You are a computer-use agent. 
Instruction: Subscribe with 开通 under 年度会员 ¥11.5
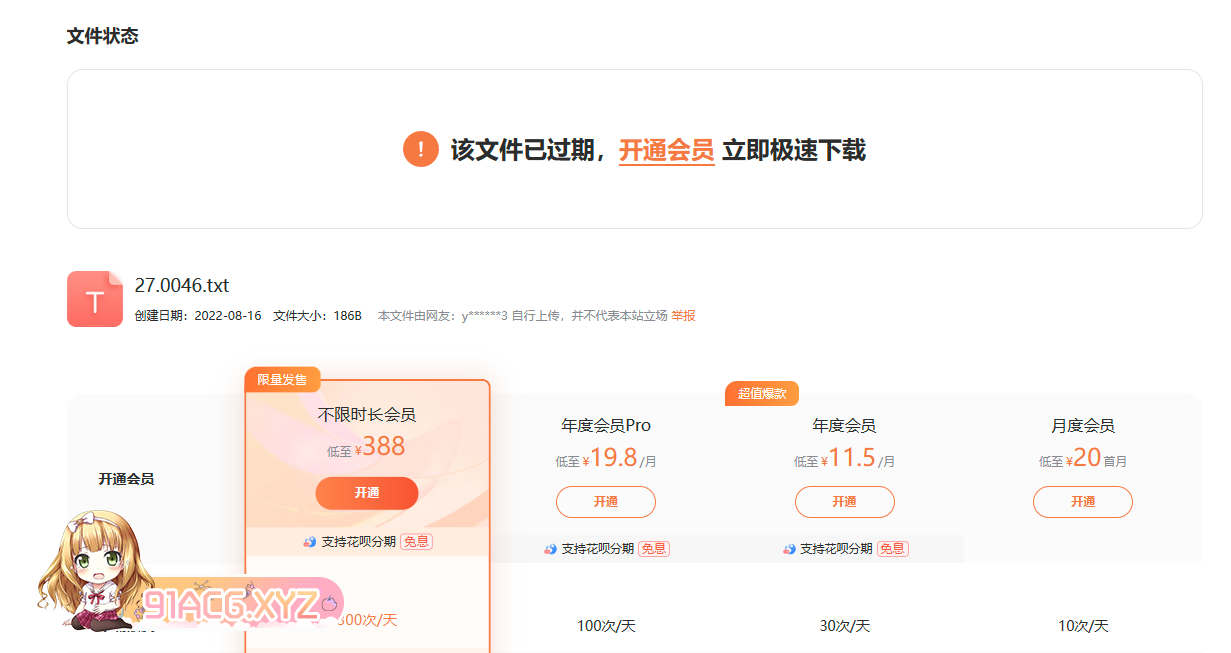(x=844, y=502)
